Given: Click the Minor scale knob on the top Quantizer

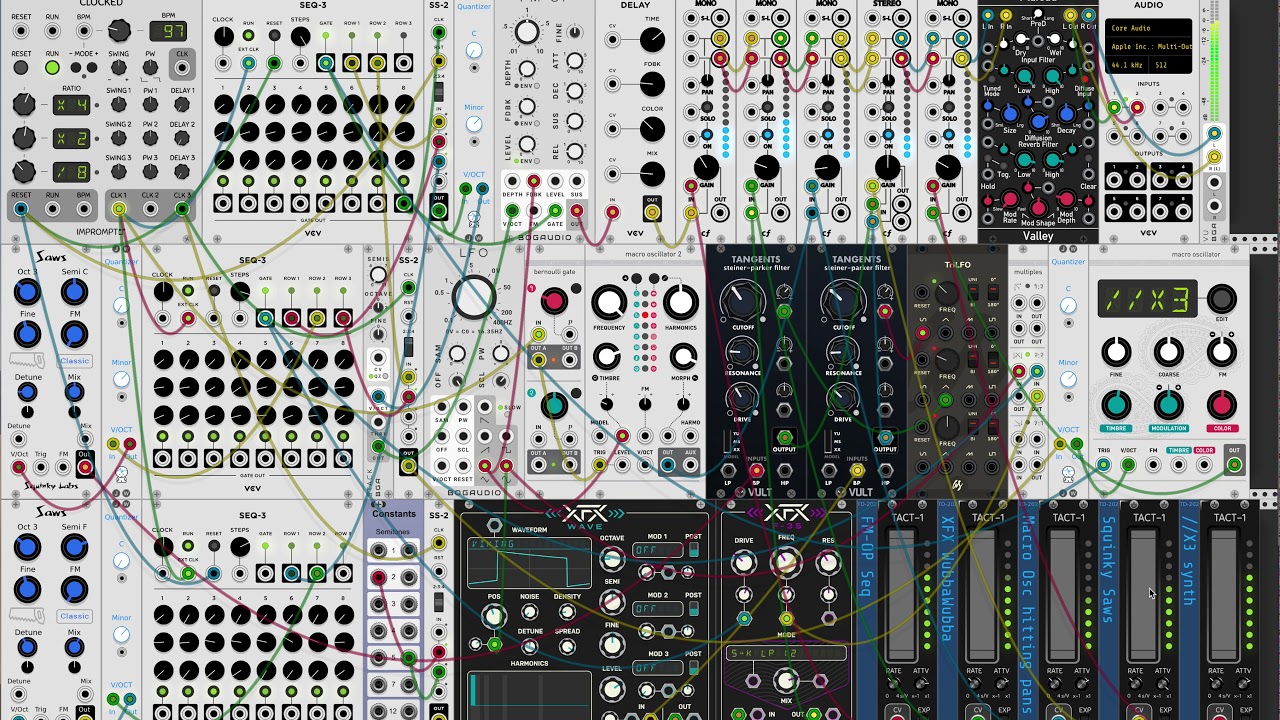Looking at the screenshot, I should click(474, 123).
